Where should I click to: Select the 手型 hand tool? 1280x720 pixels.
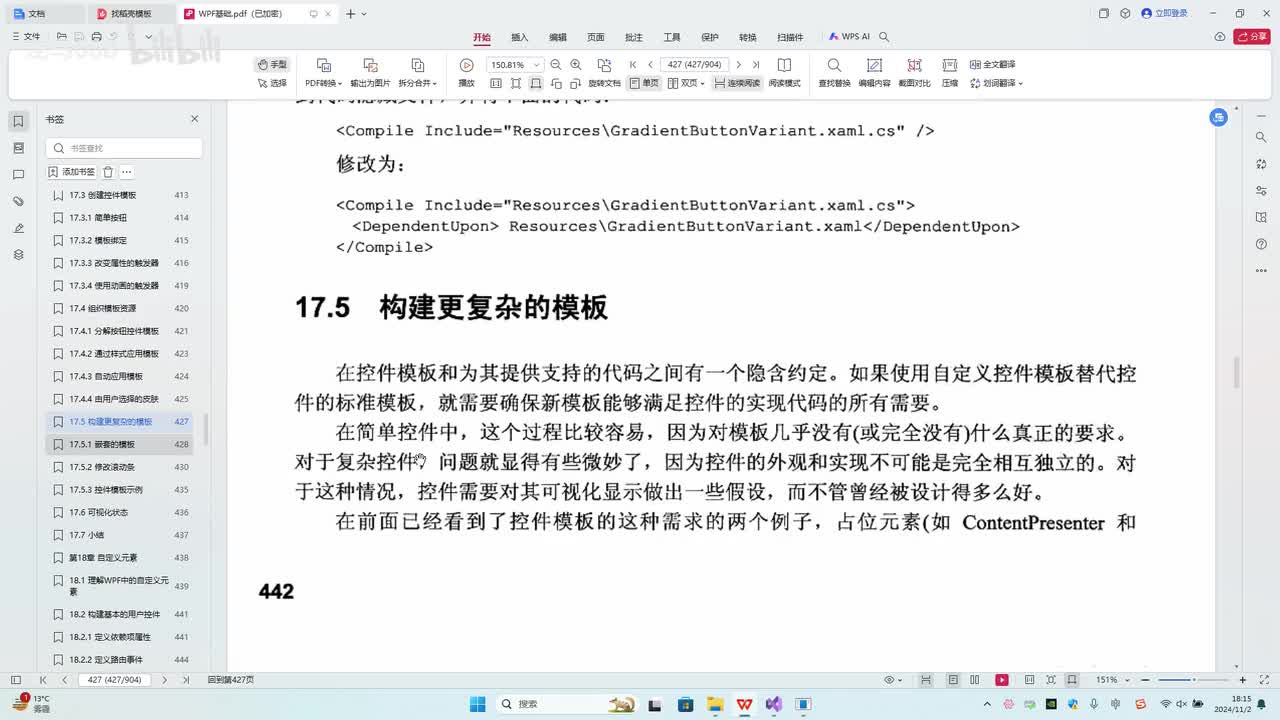pos(272,64)
